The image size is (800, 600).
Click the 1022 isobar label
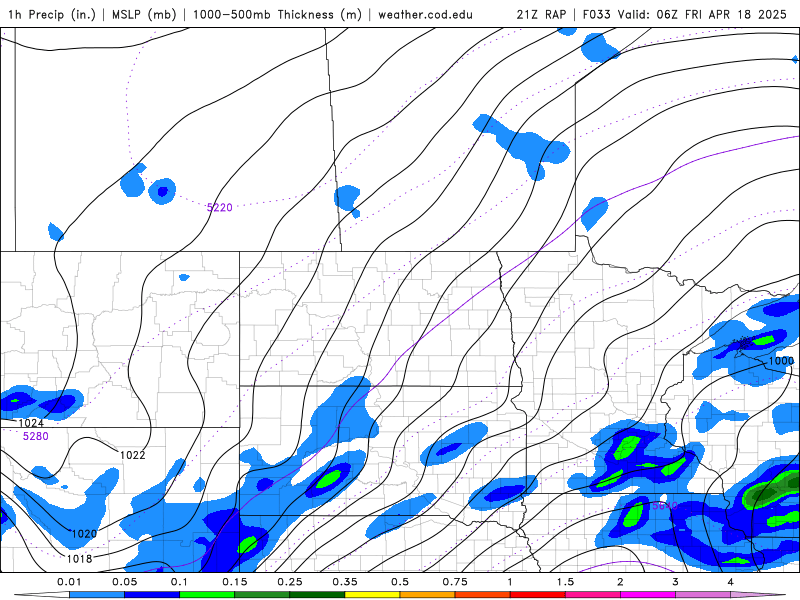[133, 455]
